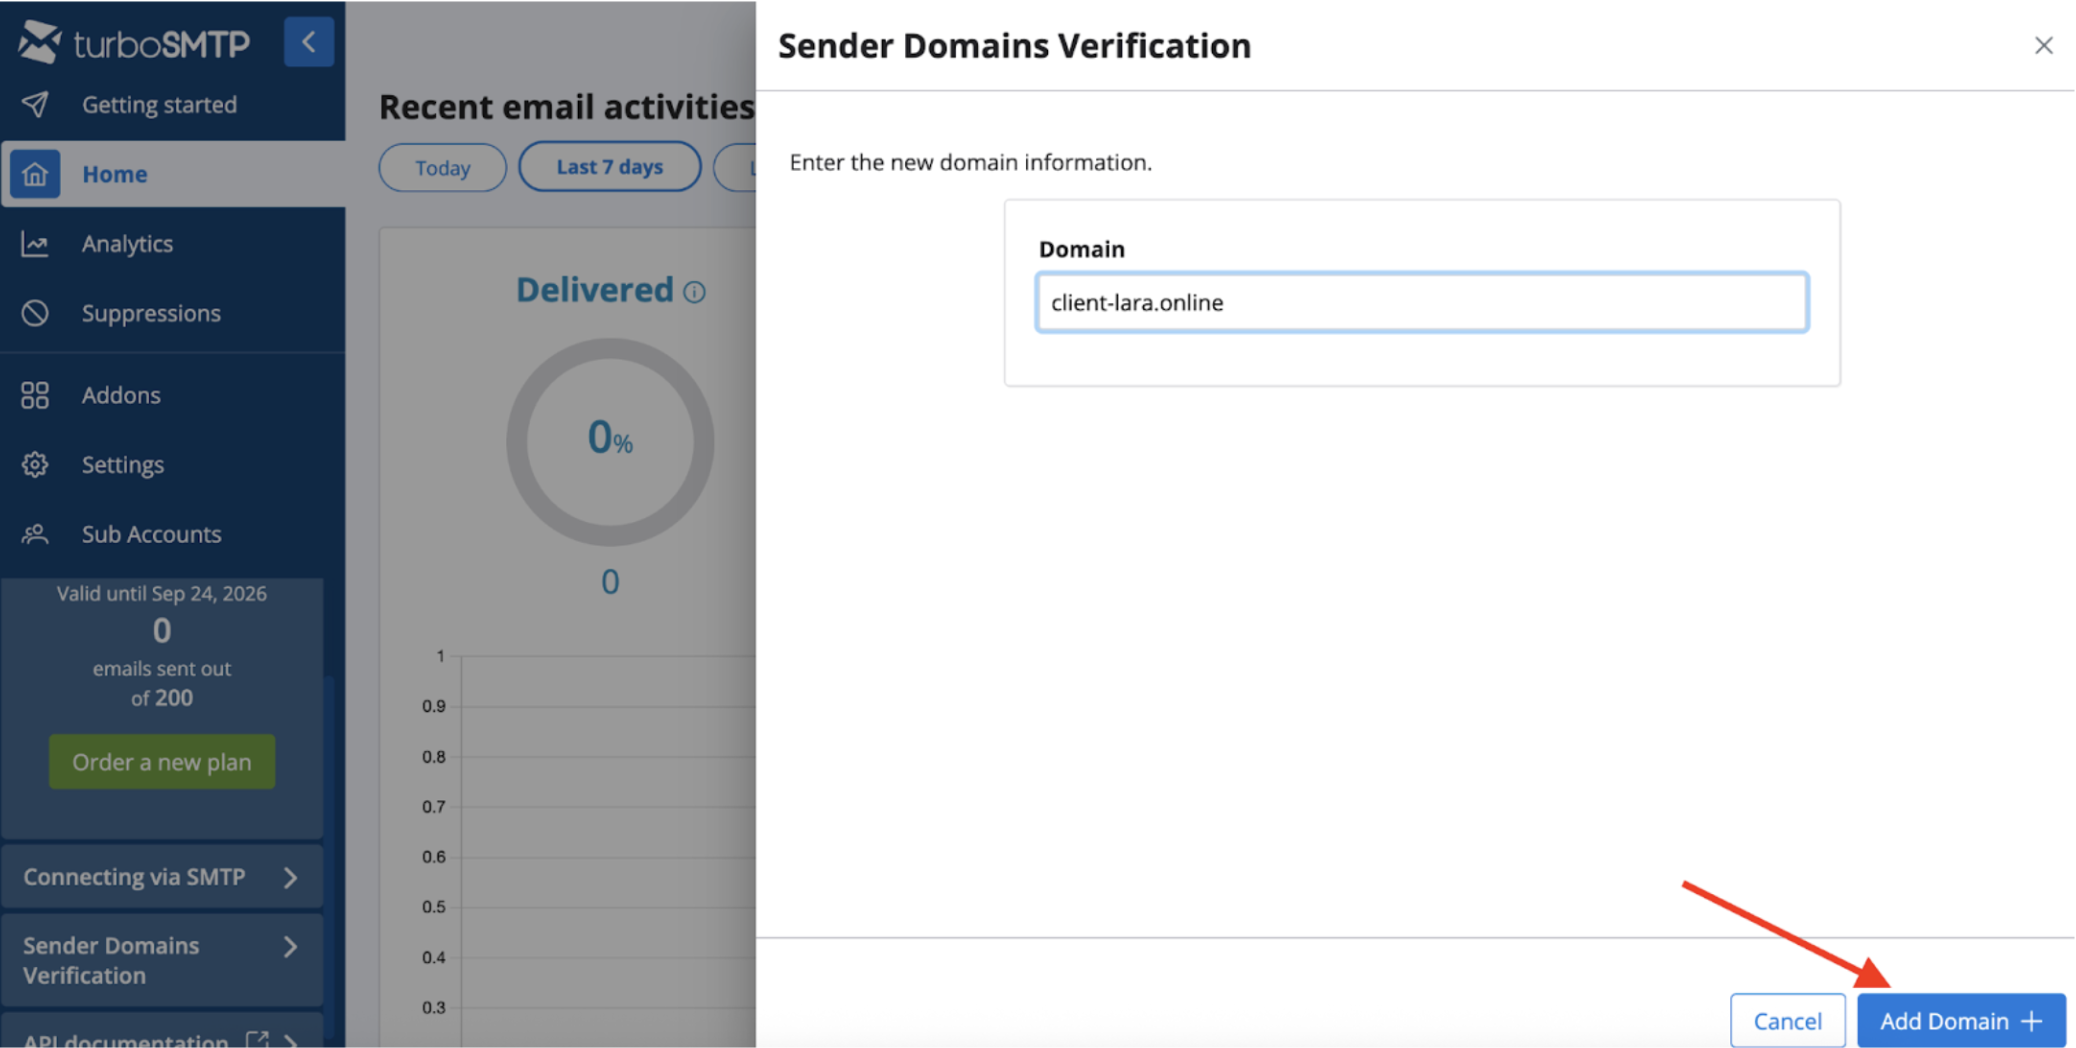Click the info icon beside Delivered
The image size is (2076, 1048).
(x=694, y=292)
